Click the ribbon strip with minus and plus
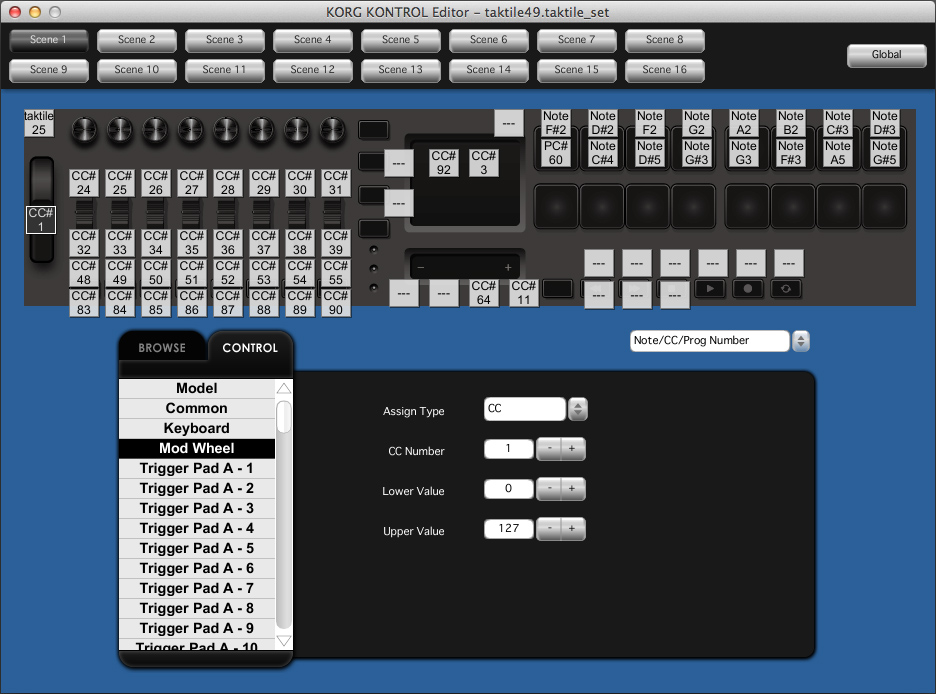Screen dimensions: 936x694 coord(464,267)
